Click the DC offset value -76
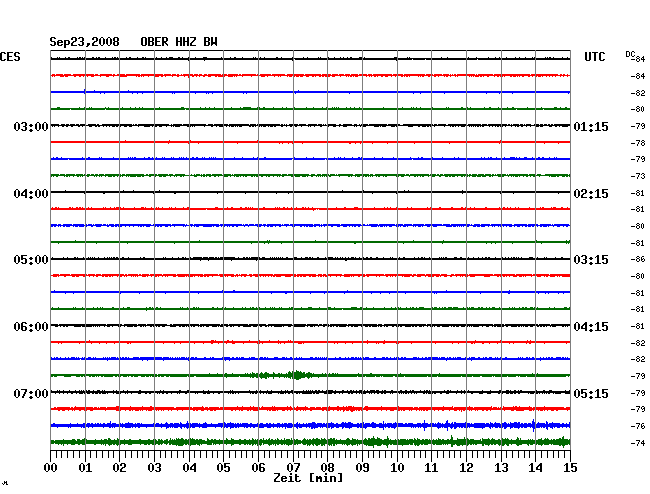This screenshot has height=494, width=650. click(x=638, y=426)
